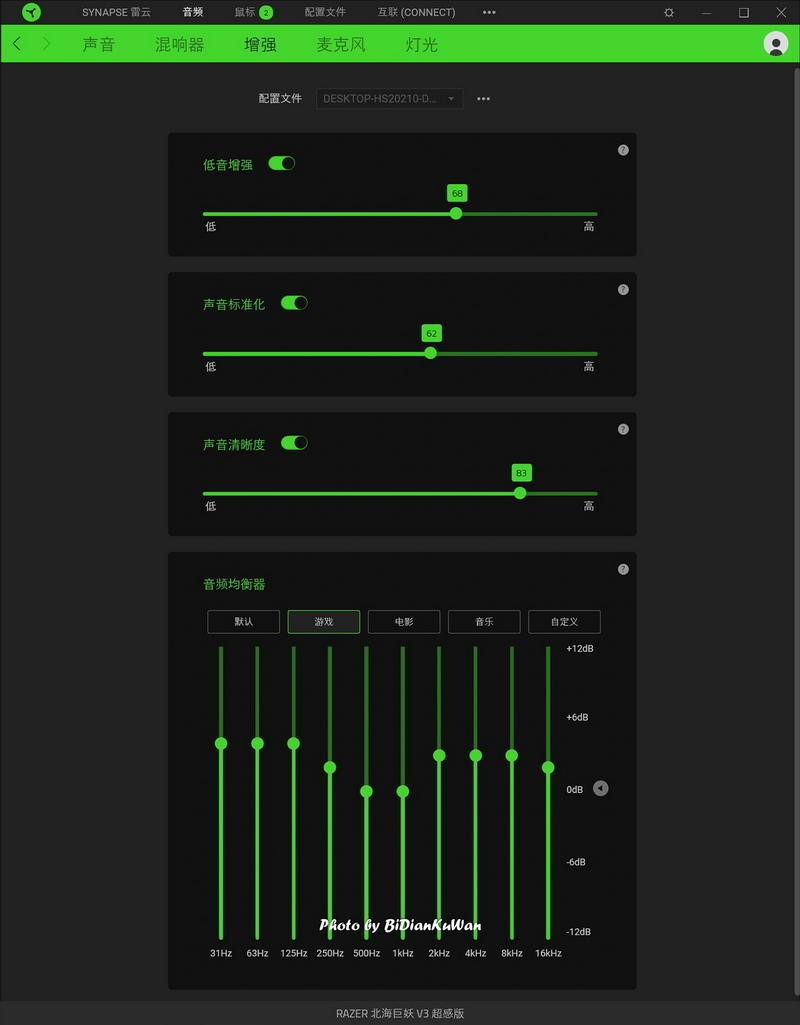Click the 250Hz equalizer slider handle

coord(330,767)
